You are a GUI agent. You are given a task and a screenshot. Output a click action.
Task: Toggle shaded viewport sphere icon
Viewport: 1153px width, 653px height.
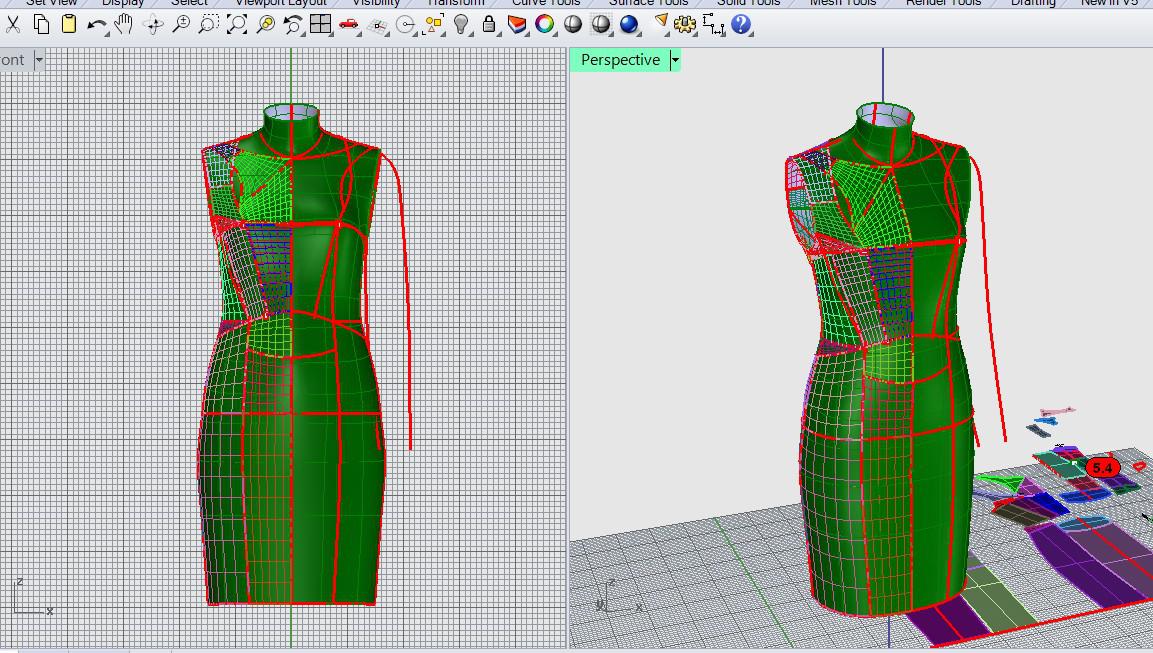click(x=573, y=24)
